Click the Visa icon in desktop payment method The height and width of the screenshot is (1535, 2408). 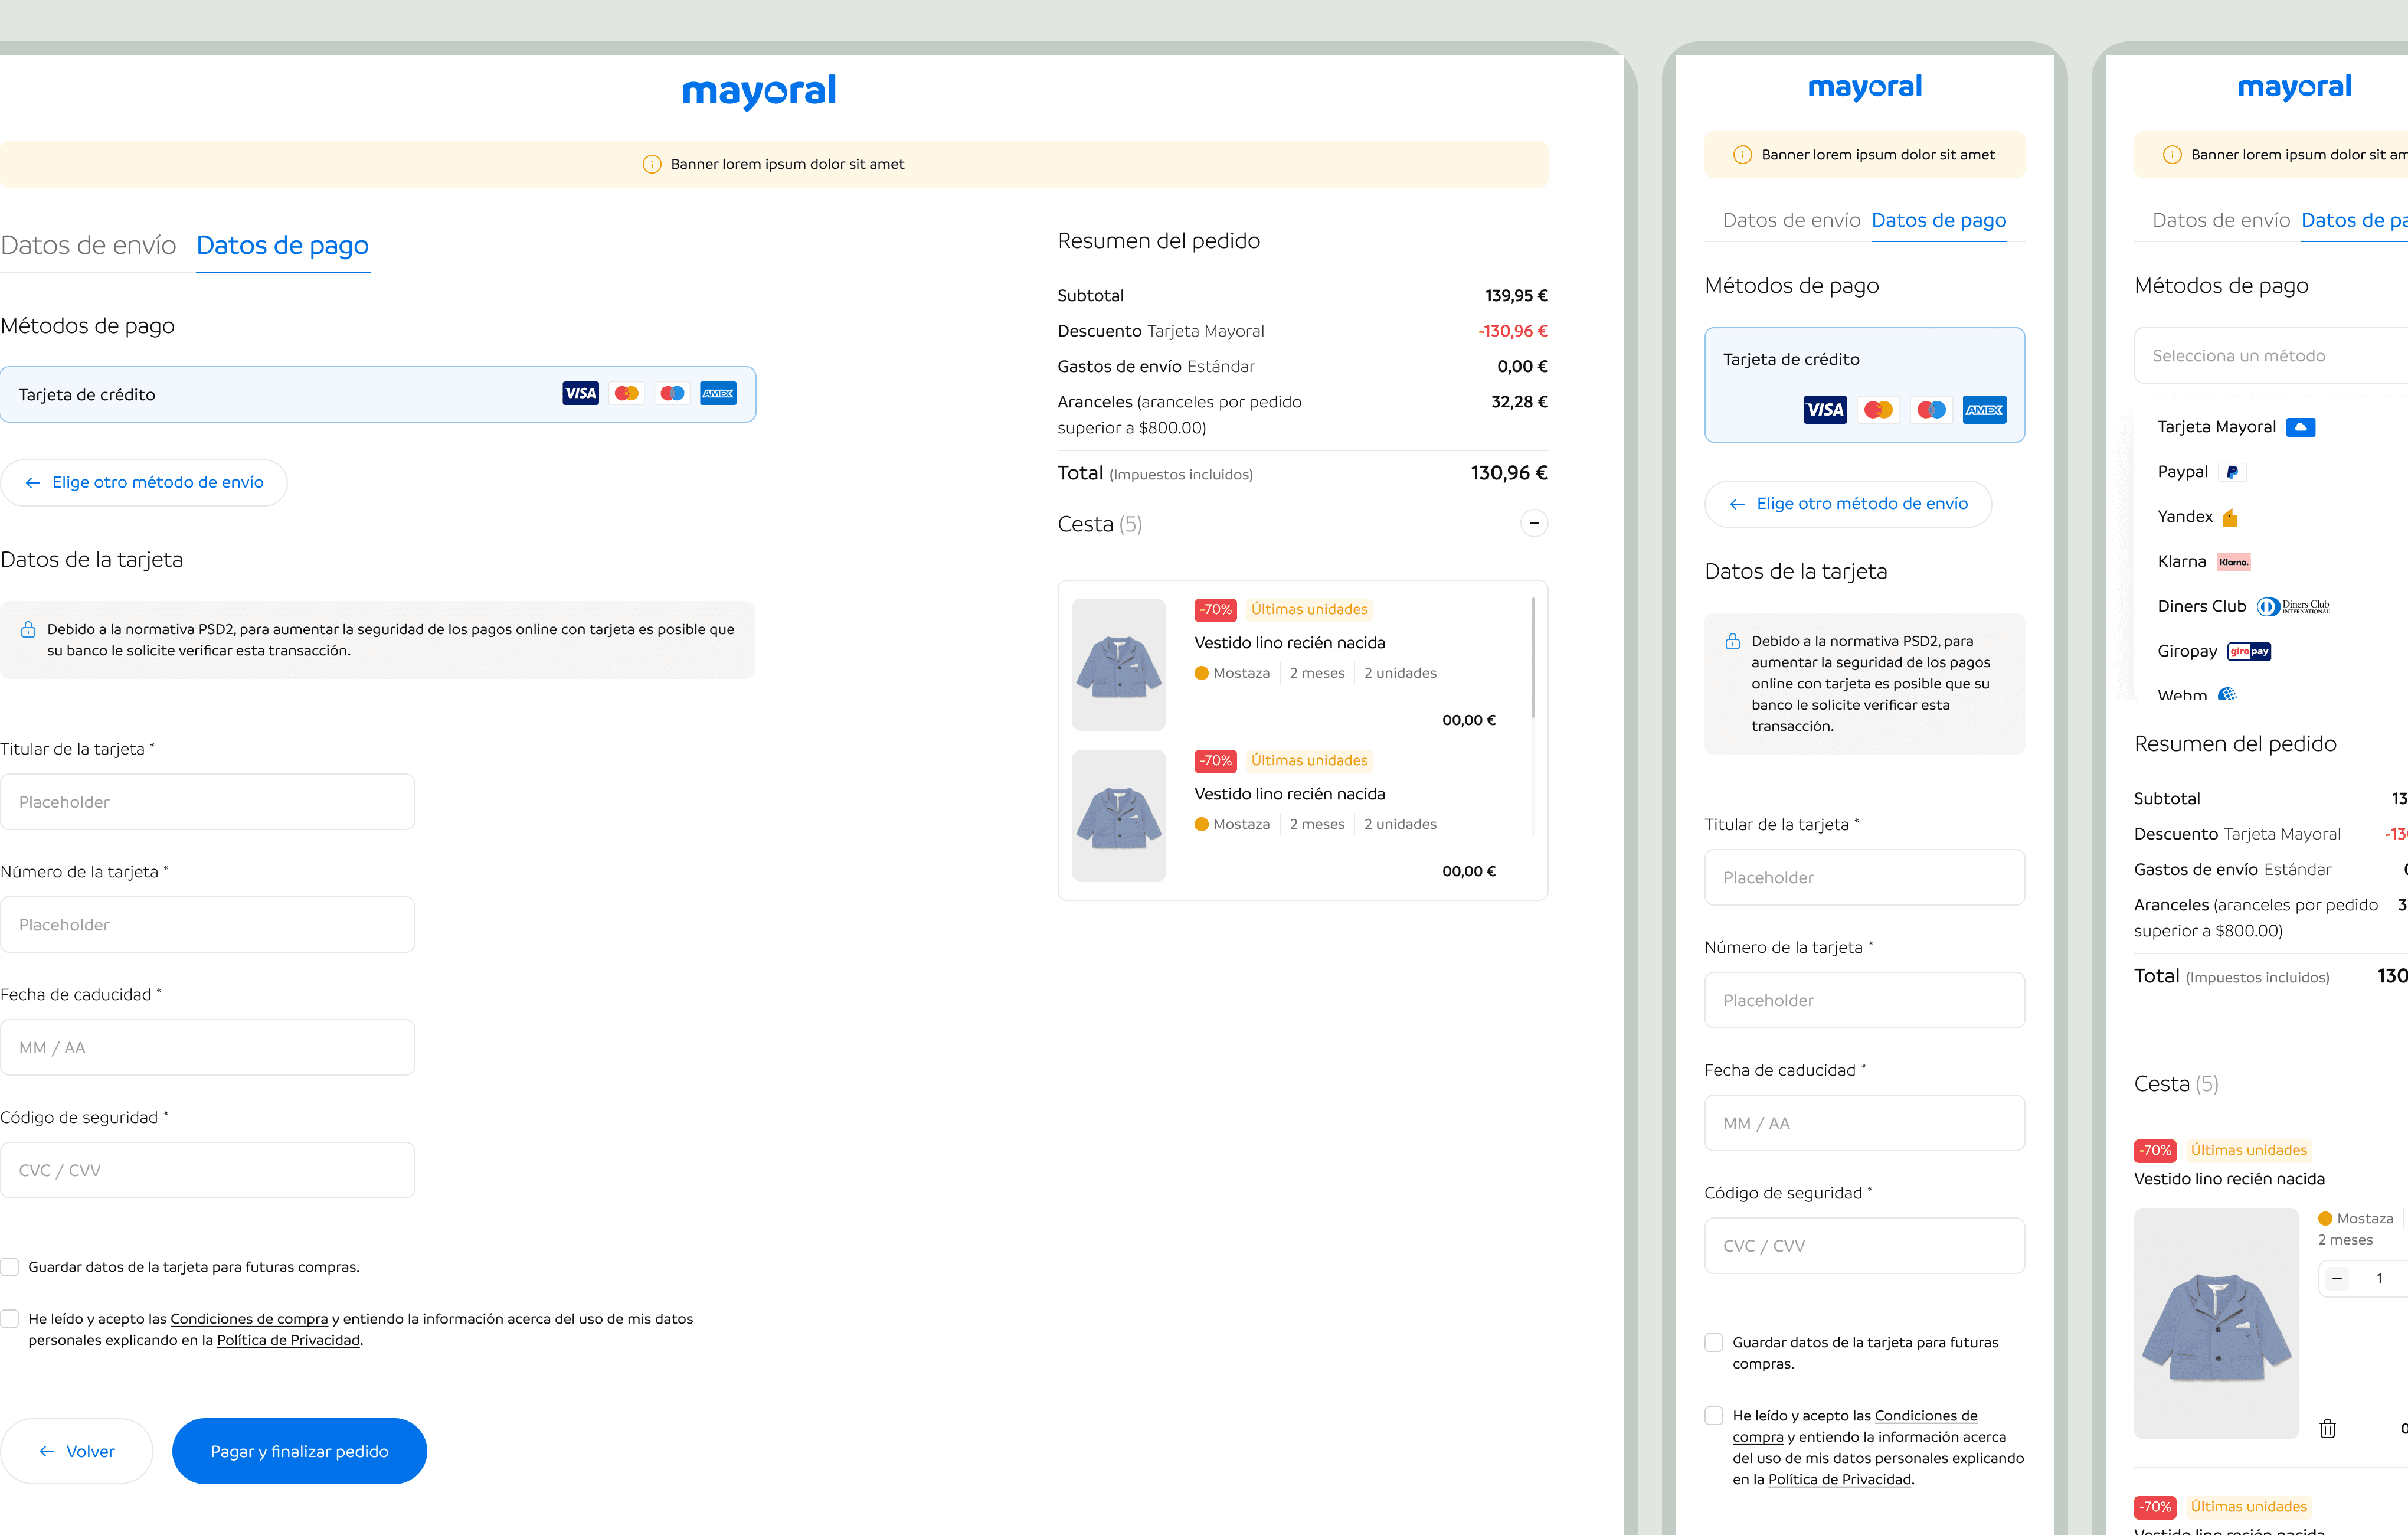click(580, 394)
